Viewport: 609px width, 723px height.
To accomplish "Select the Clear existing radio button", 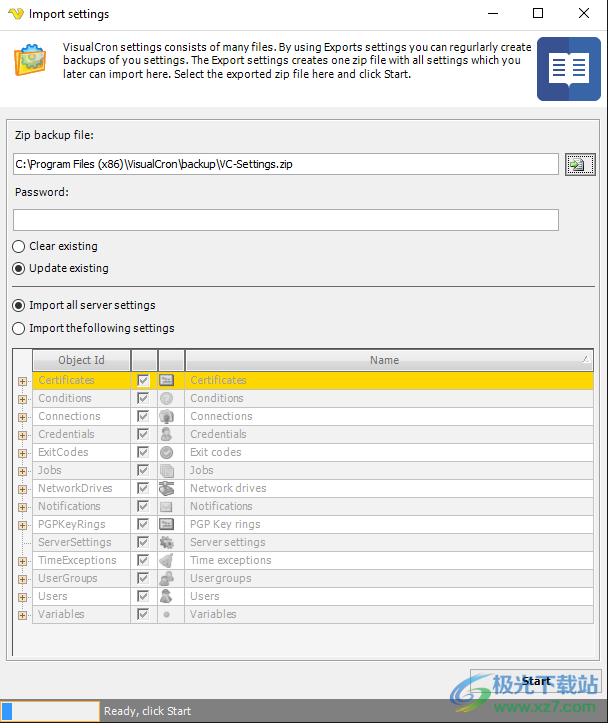I will pos(18,246).
